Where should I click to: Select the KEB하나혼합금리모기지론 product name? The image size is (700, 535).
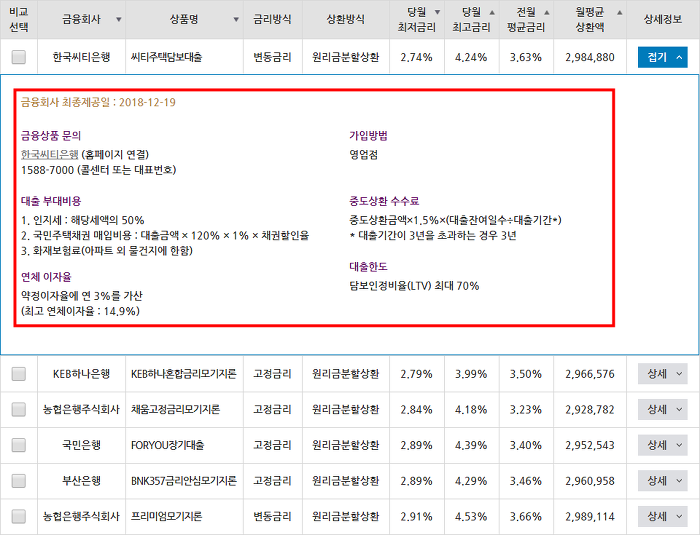coord(183,374)
